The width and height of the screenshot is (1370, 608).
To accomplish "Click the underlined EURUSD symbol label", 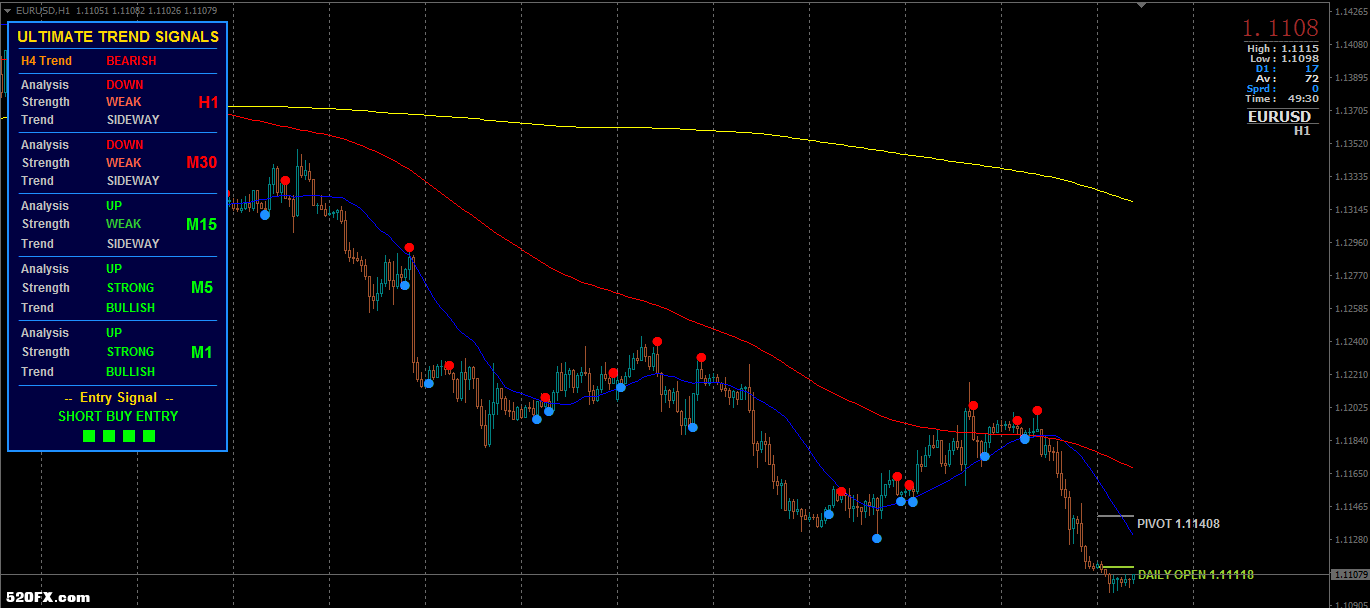I will click(x=1279, y=116).
